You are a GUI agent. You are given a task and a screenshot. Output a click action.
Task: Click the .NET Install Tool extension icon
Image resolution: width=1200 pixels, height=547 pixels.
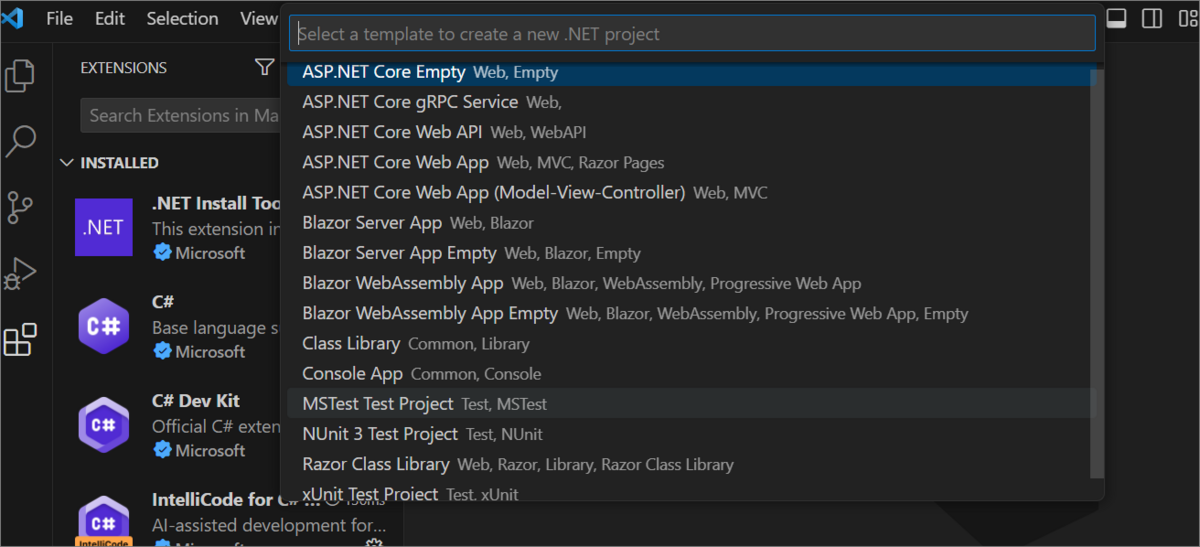[x=104, y=227]
